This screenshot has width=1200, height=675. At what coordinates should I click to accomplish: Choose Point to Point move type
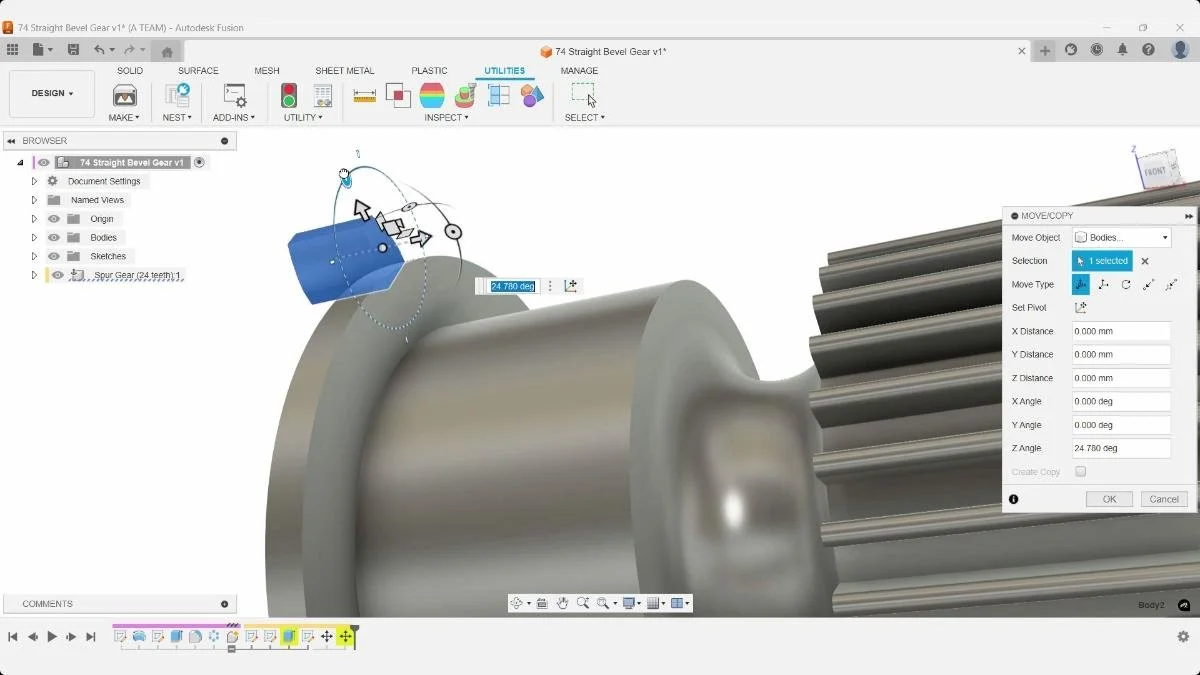point(1148,284)
